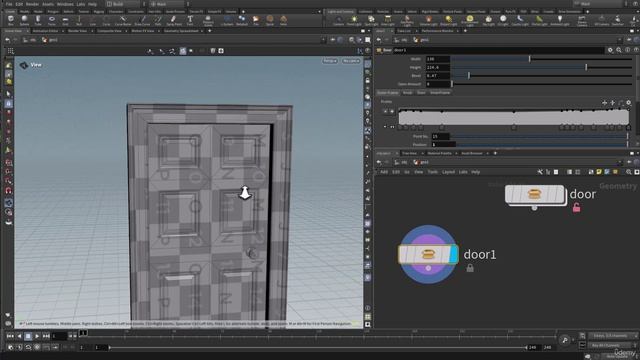Screen dimensions: 640x360
Task: Open the Persp viewport menu
Action: (x=330, y=61)
